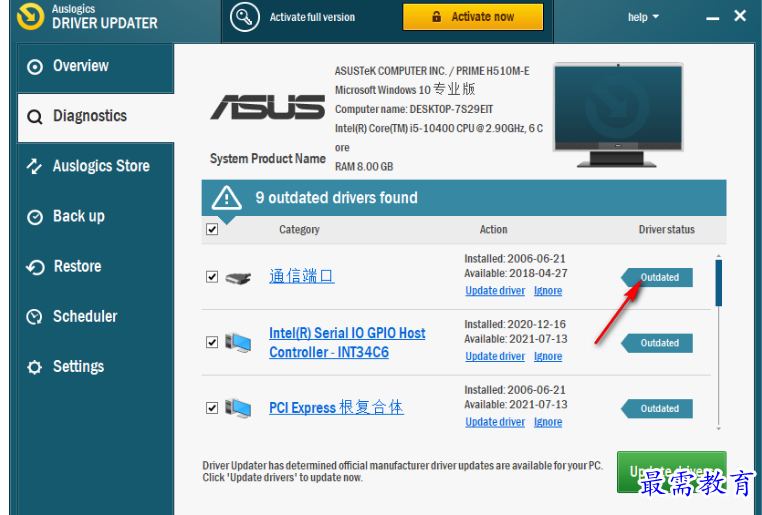Uncheck the Intel Serial IO GPIO Host Controller checkbox
This screenshot has width=762, height=515.
(212, 342)
